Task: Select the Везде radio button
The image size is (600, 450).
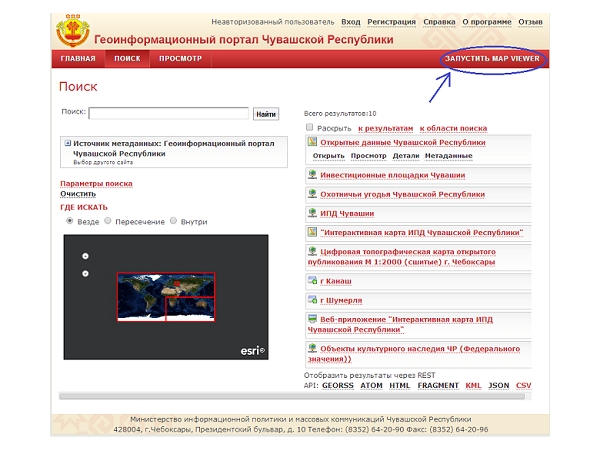Action: [70, 221]
